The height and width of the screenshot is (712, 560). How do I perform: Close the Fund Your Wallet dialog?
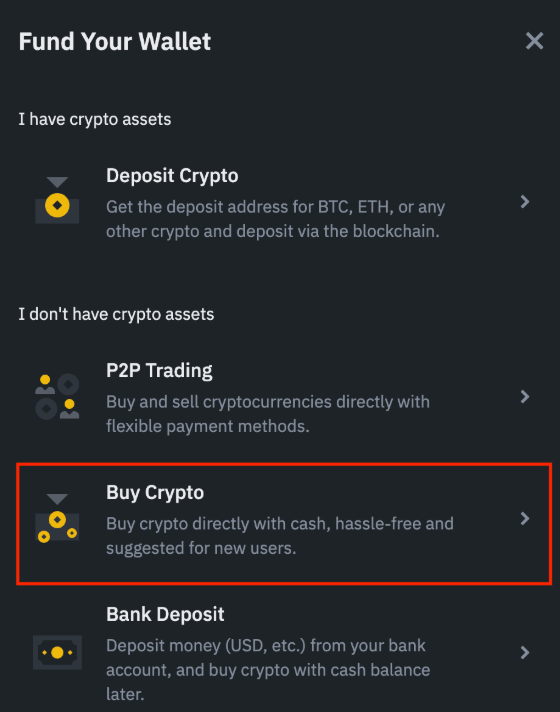534,41
